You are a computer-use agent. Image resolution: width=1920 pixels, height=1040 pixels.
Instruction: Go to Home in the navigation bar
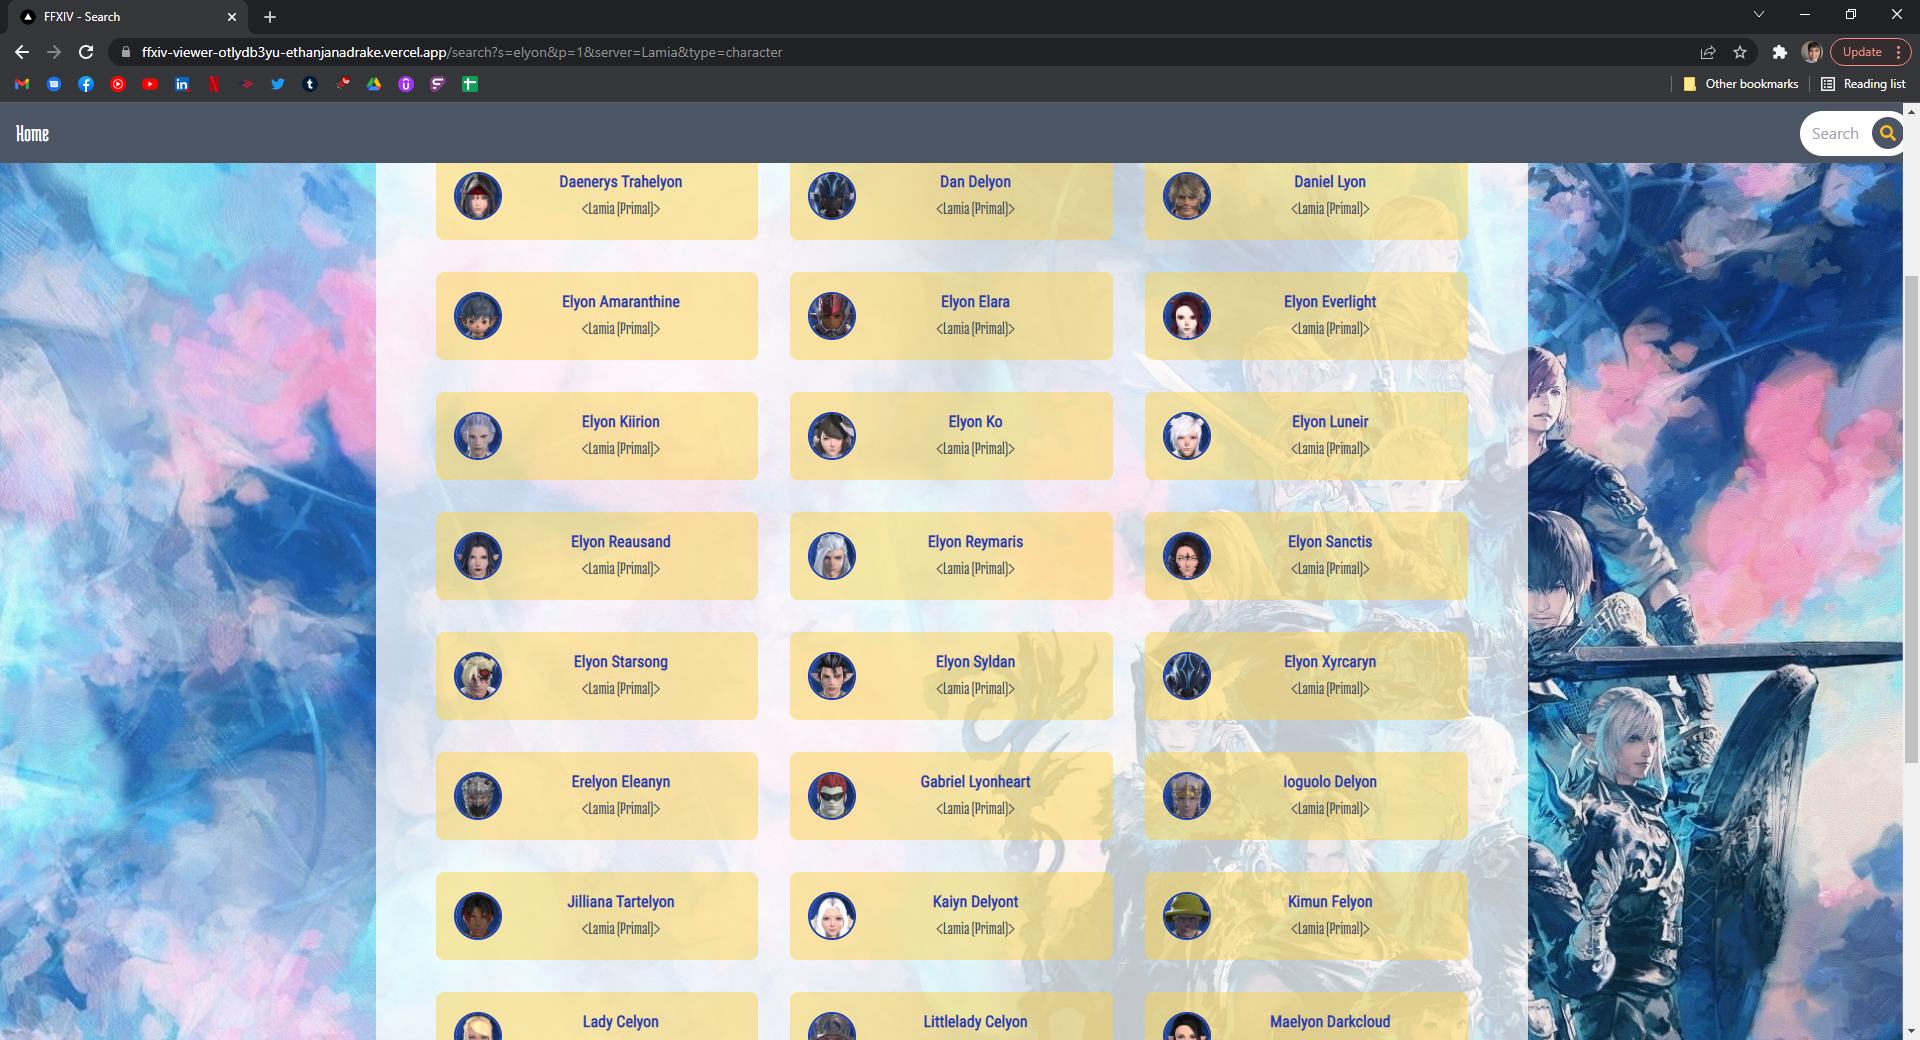pos(32,134)
